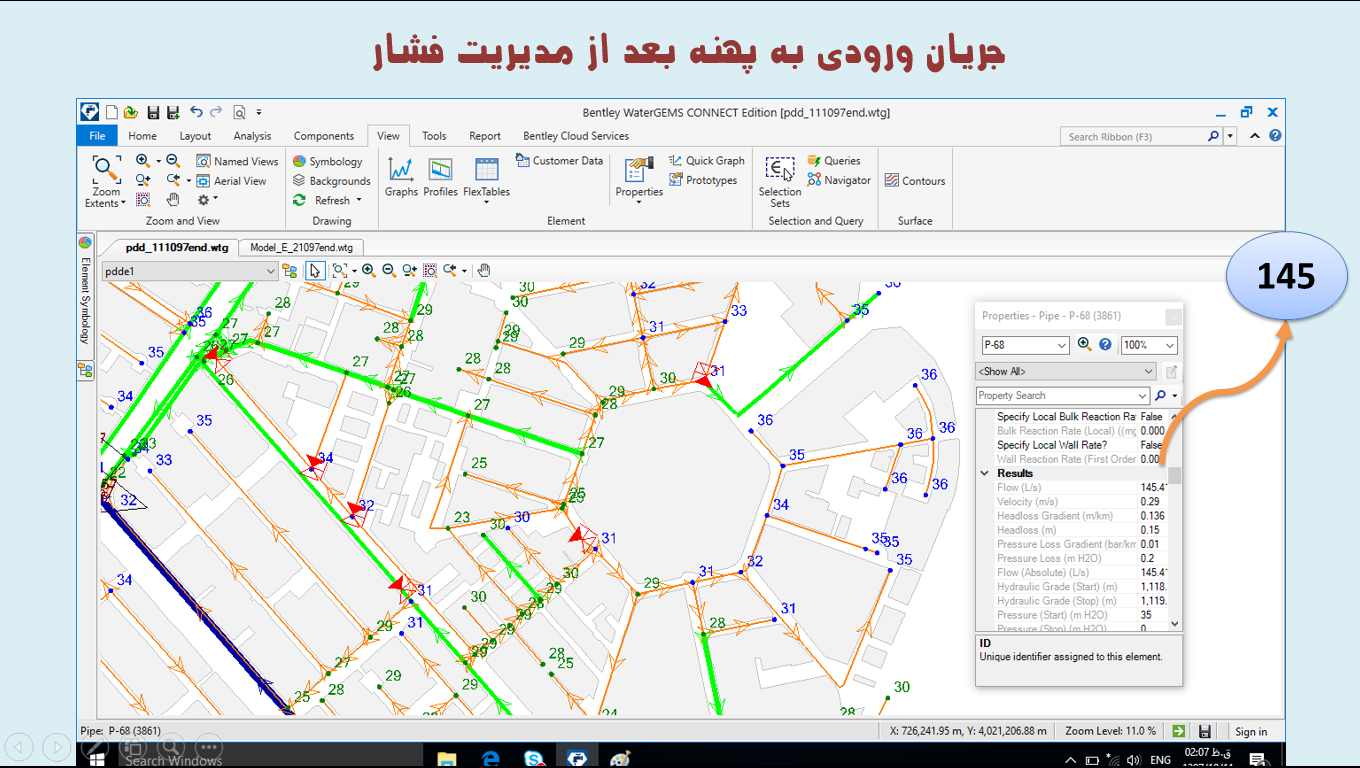
Task: Click the Undo arrow in title bar
Action: [196, 112]
